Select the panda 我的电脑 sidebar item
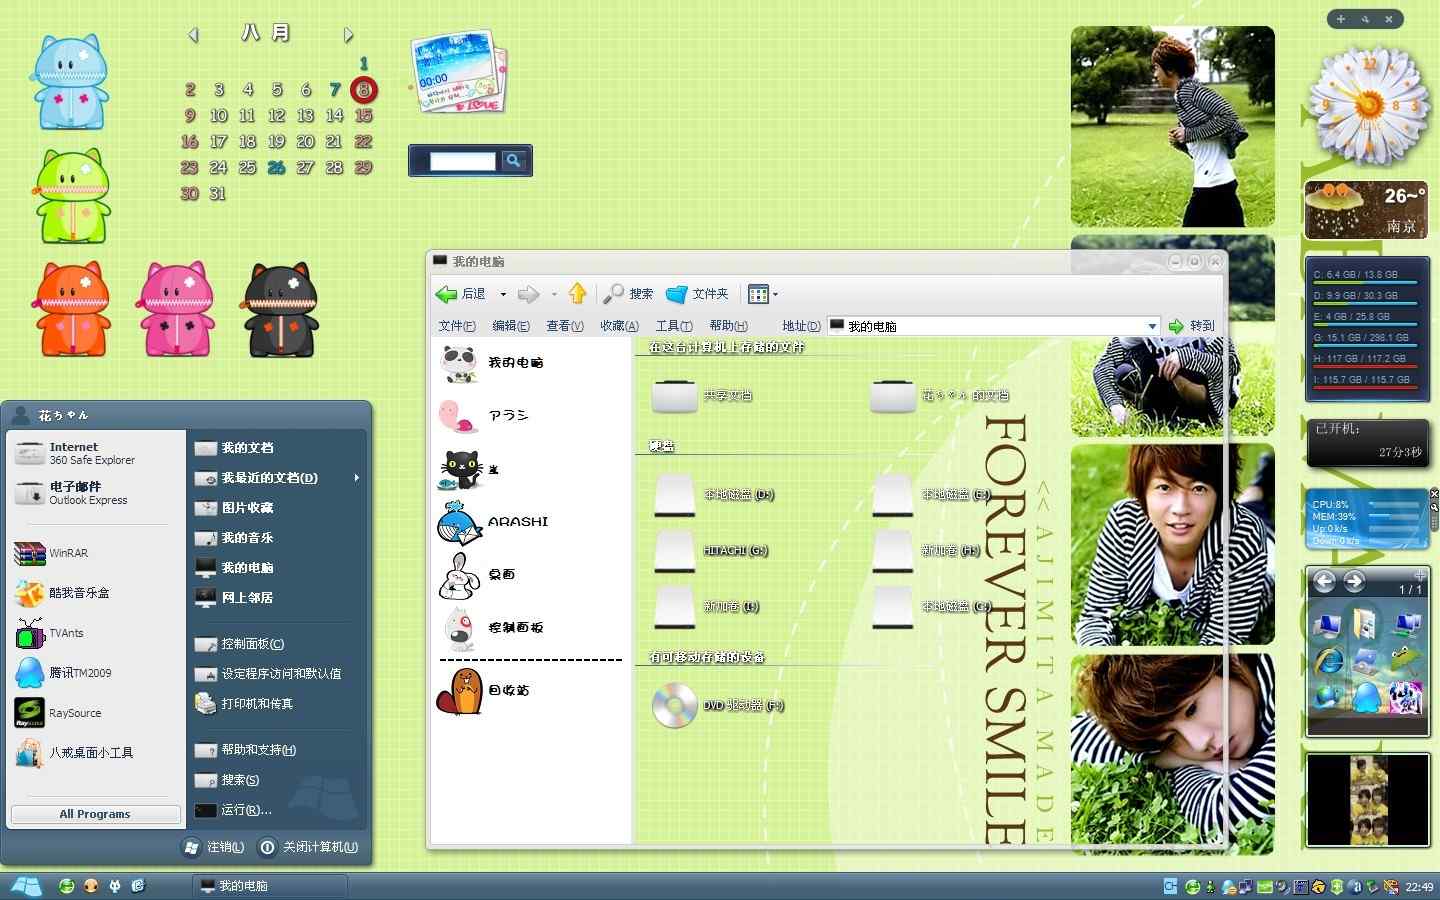Screen dimensions: 1440x900 click(492, 363)
